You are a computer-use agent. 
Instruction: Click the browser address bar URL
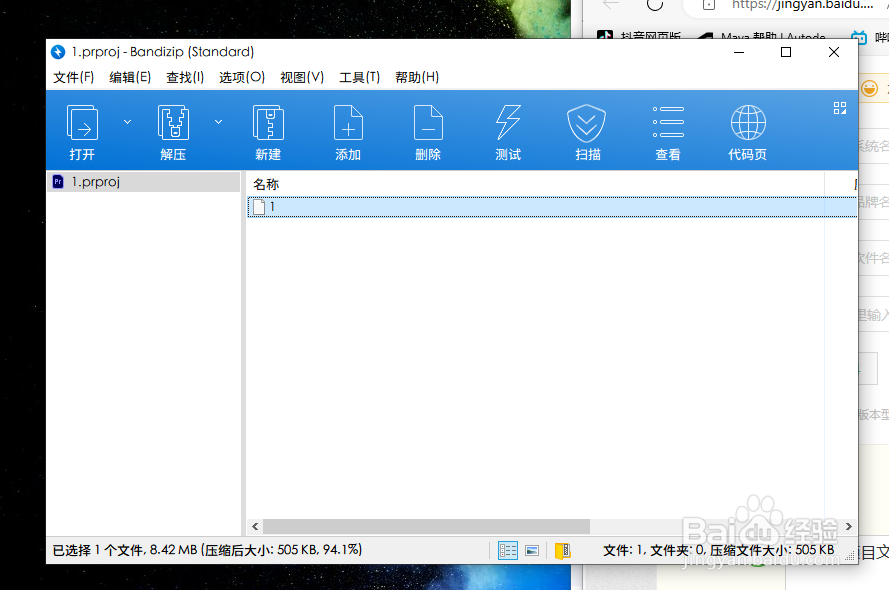tap(802, 5)
